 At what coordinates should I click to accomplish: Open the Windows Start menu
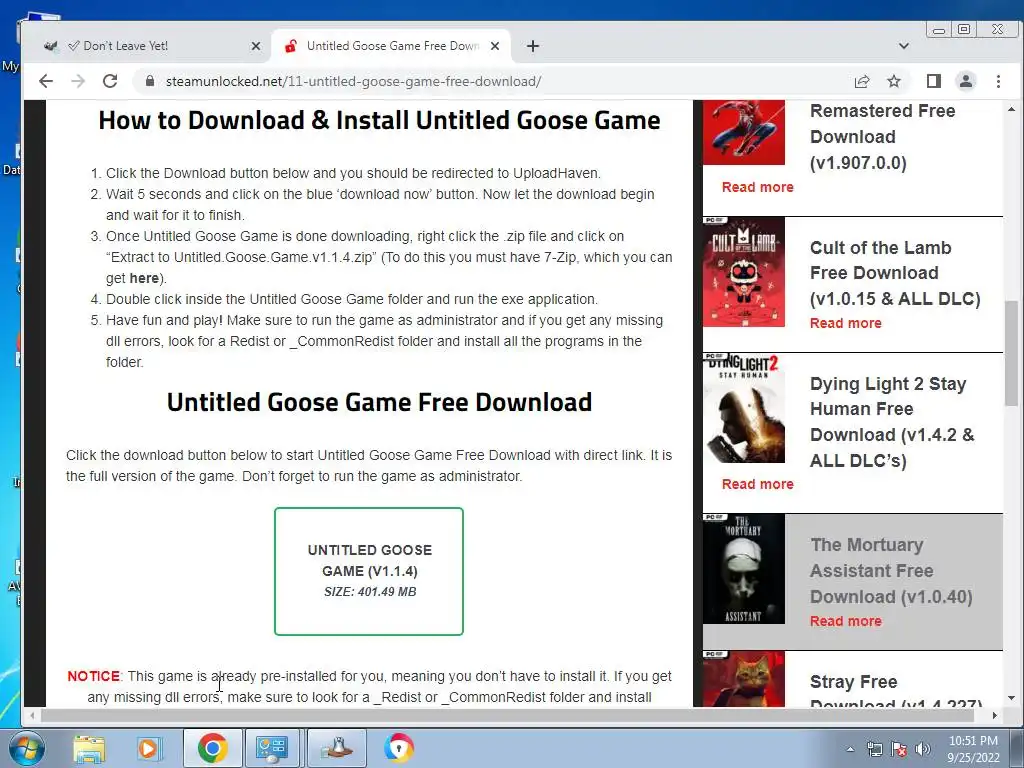click(26, 748)
